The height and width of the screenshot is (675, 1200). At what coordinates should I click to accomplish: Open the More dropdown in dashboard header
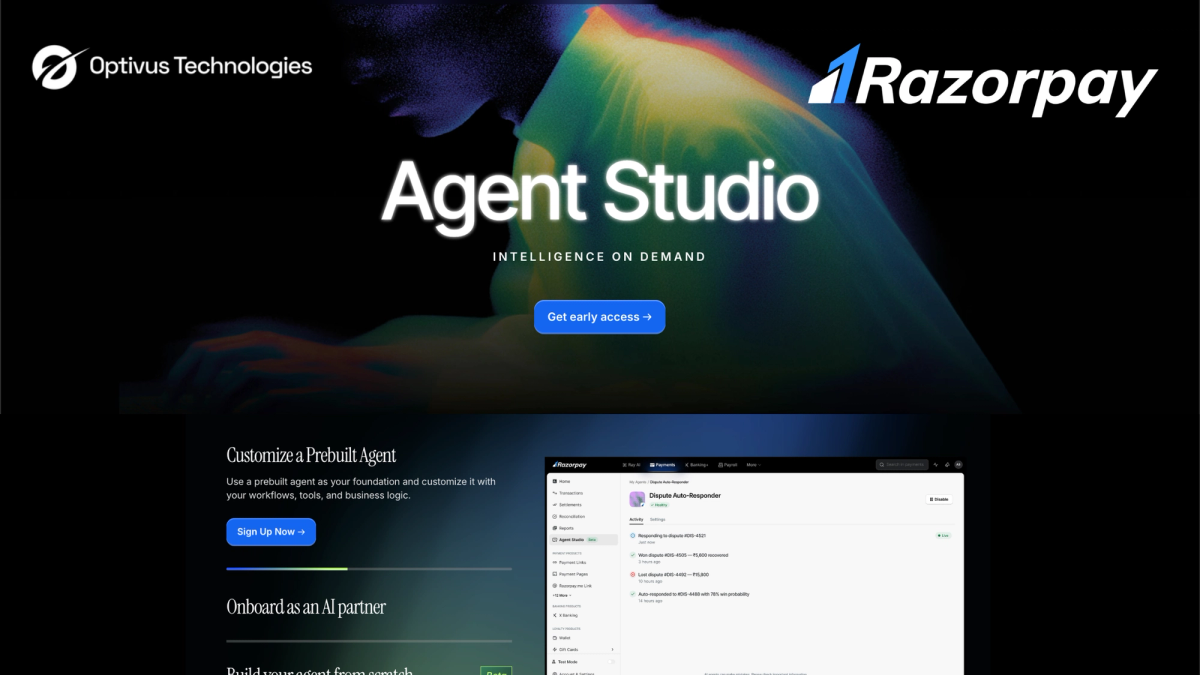pos(754,465)
